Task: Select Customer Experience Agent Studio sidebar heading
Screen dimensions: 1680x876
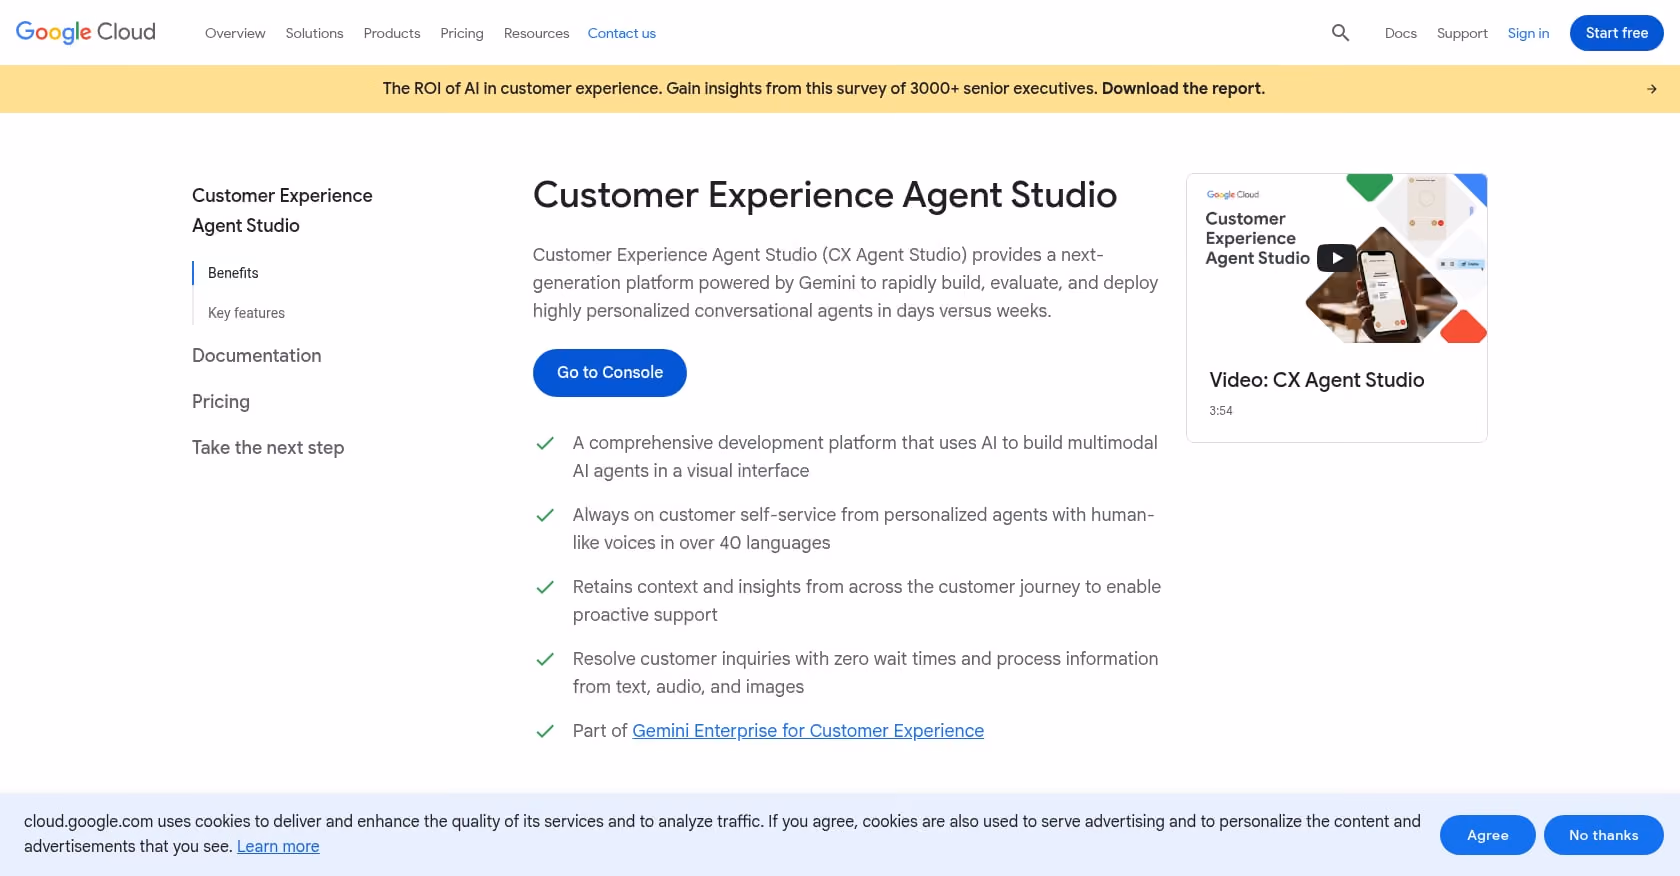Action: [x=282, y=210]
